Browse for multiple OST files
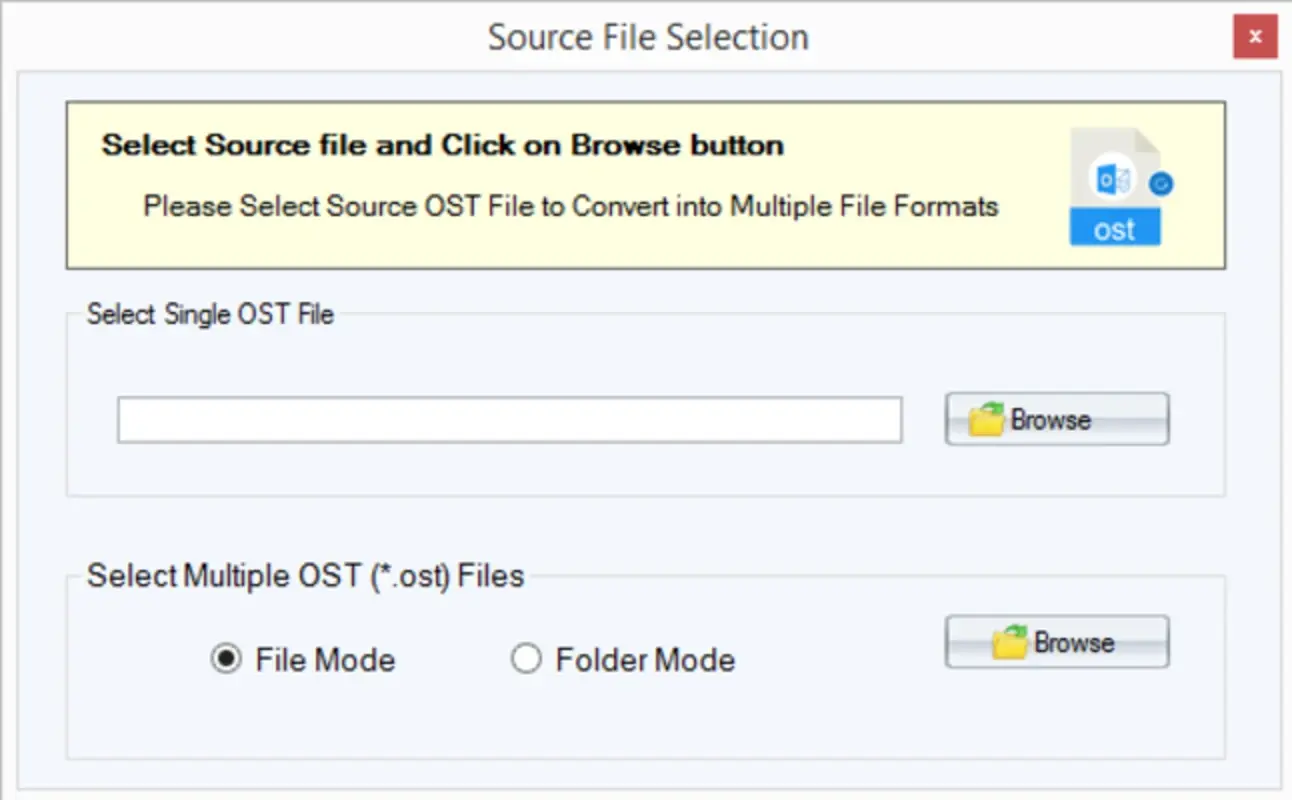 point(1056,642)
